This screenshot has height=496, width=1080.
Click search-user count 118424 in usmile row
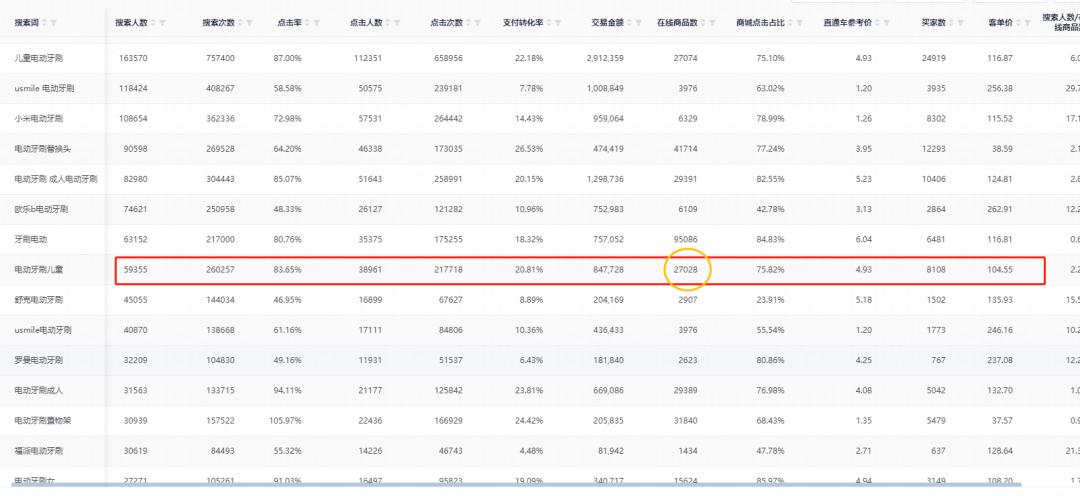pos(132,88)
